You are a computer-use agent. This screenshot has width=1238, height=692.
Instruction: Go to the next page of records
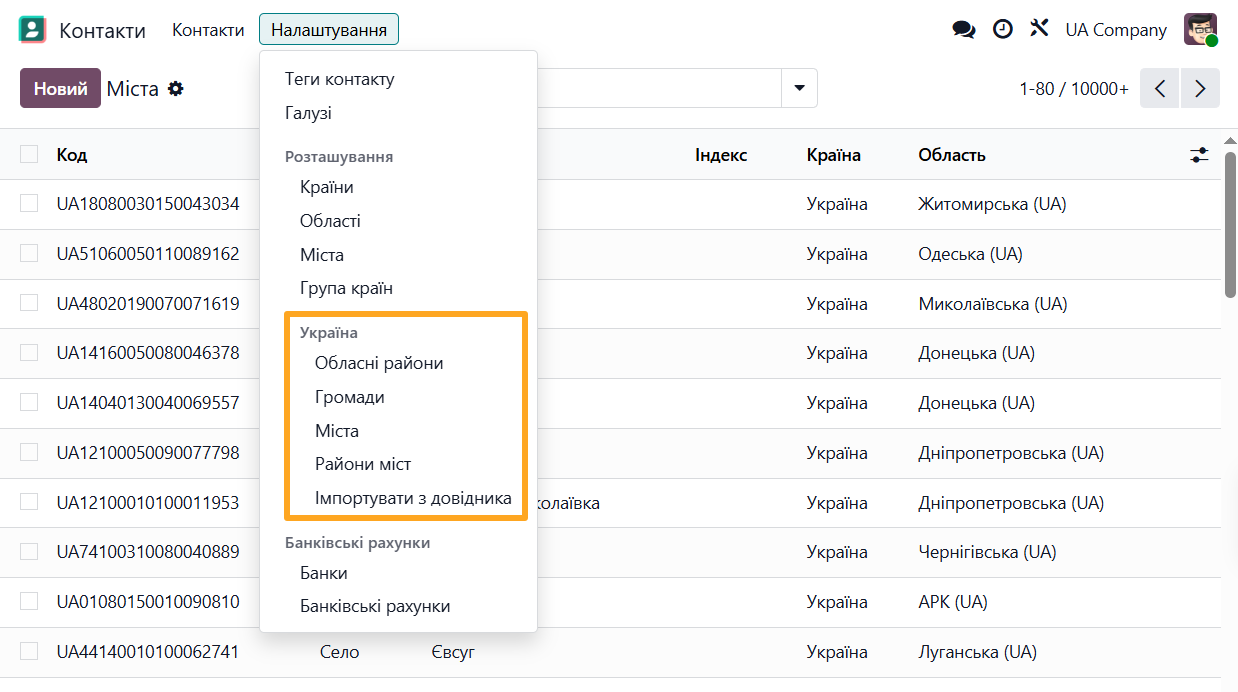1200,88
